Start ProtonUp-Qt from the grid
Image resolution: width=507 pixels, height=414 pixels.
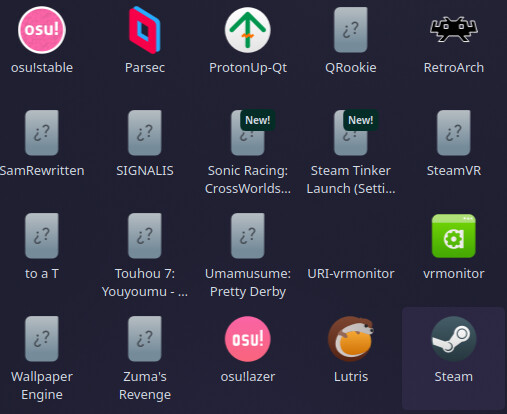pyautogui.click(x=248, y=30)
